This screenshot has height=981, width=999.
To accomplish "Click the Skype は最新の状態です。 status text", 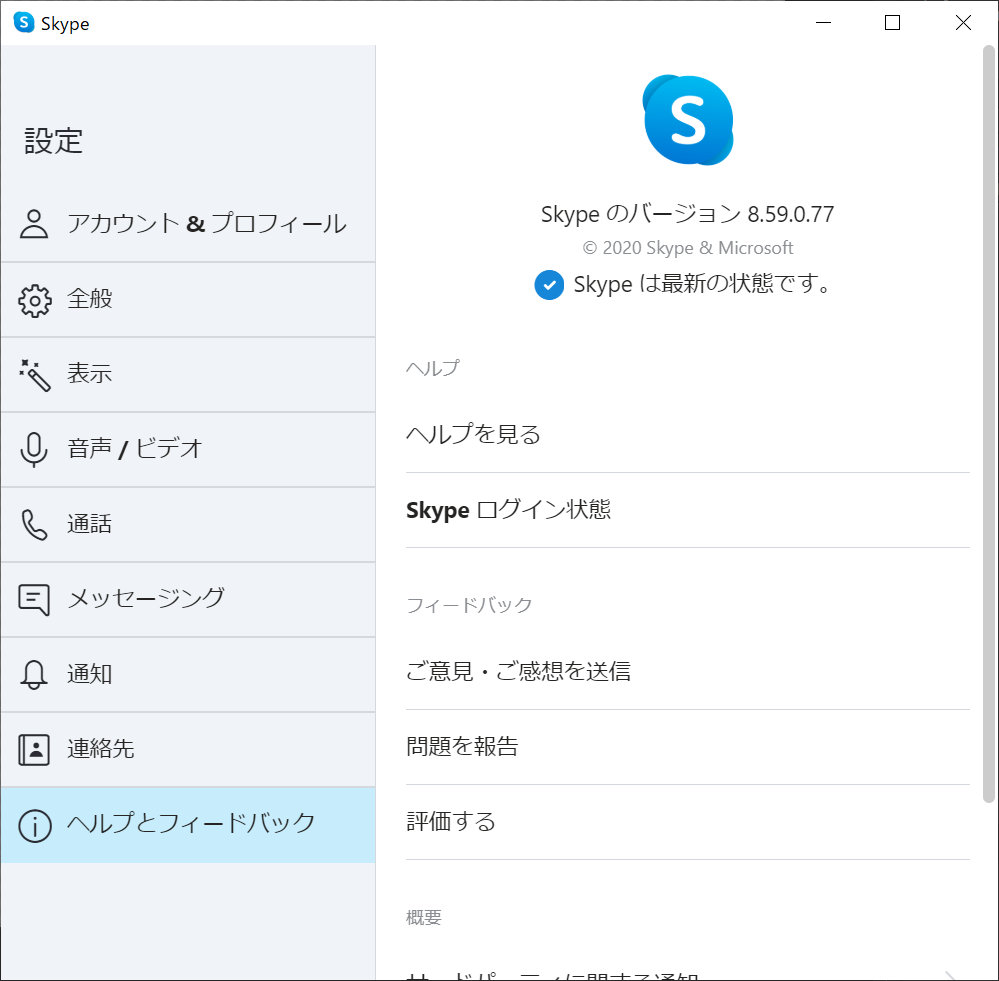I will pos(701,284).
